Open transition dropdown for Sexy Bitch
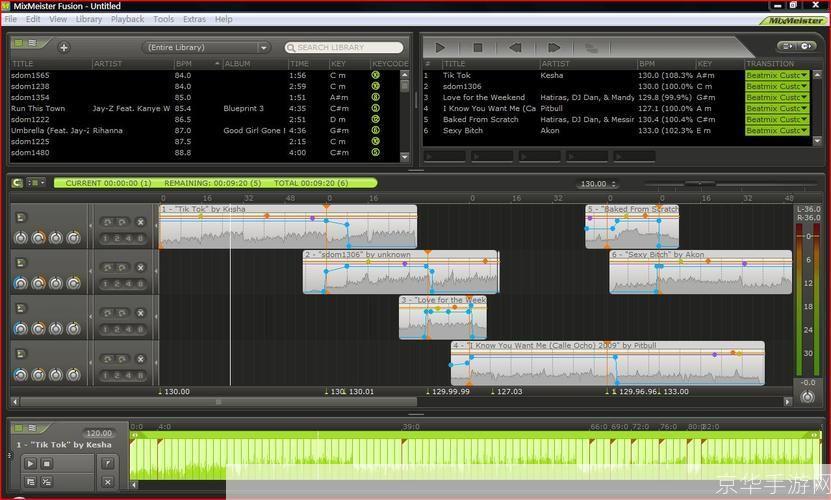The width and height of the screenshot is (831, 500). [777, 130]
